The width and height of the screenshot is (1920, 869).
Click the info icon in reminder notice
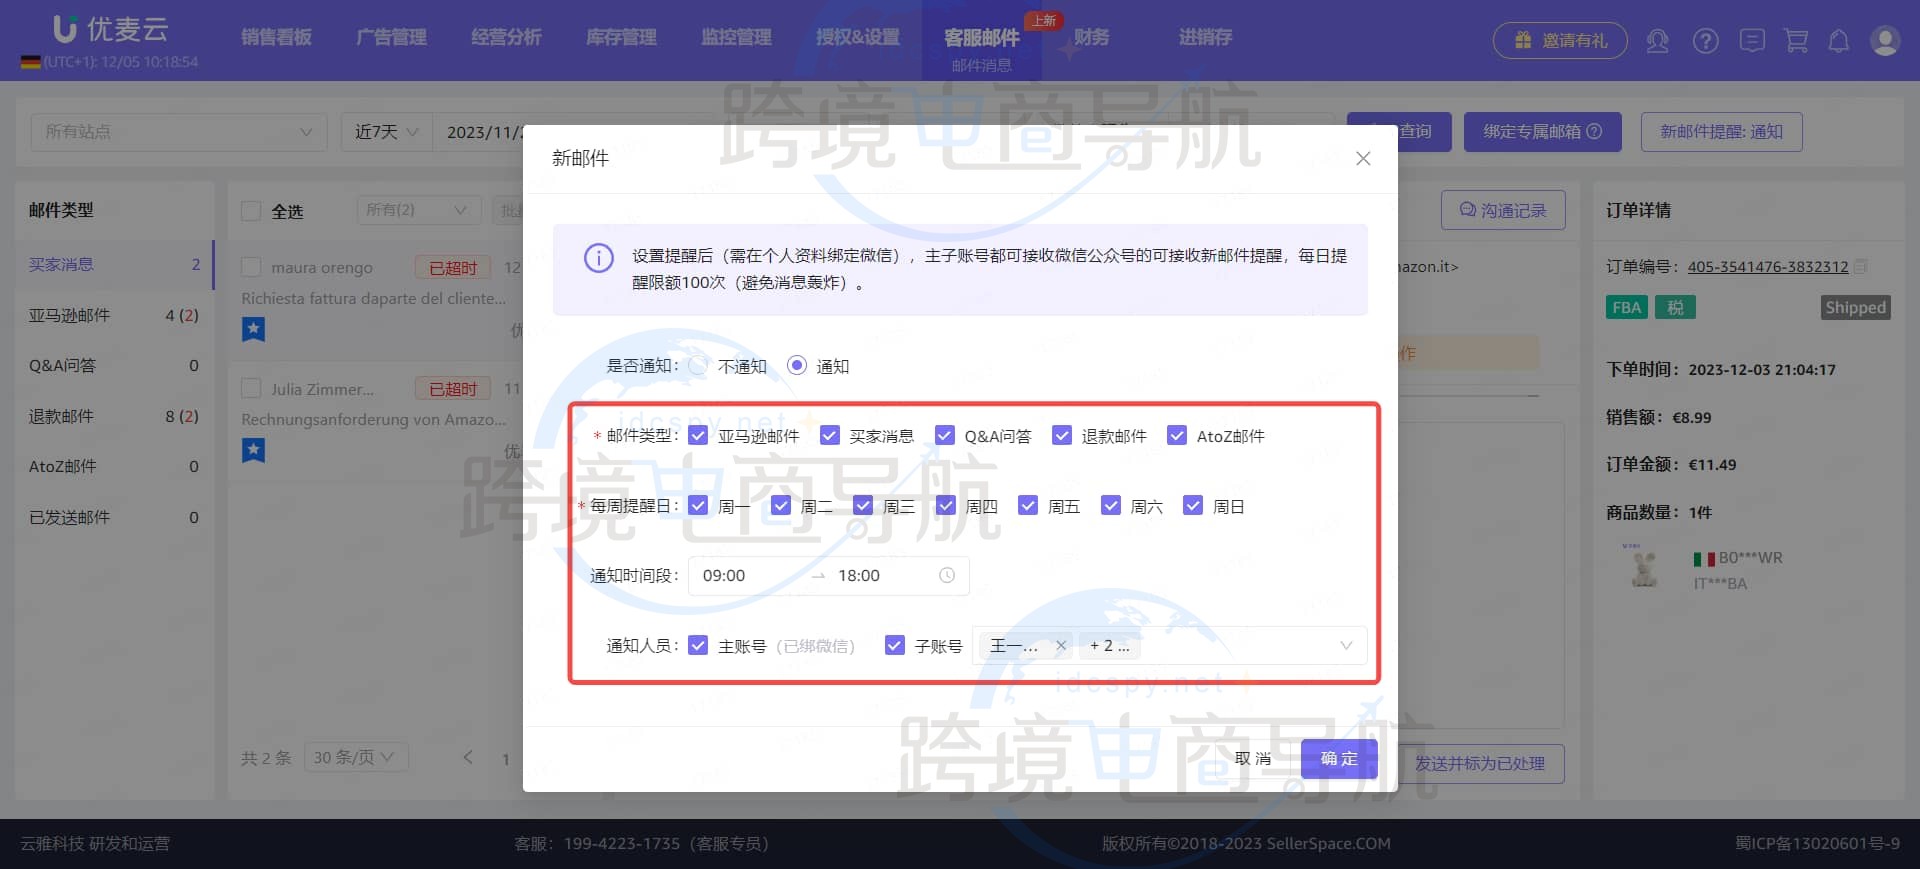click(x=598, y=258)
